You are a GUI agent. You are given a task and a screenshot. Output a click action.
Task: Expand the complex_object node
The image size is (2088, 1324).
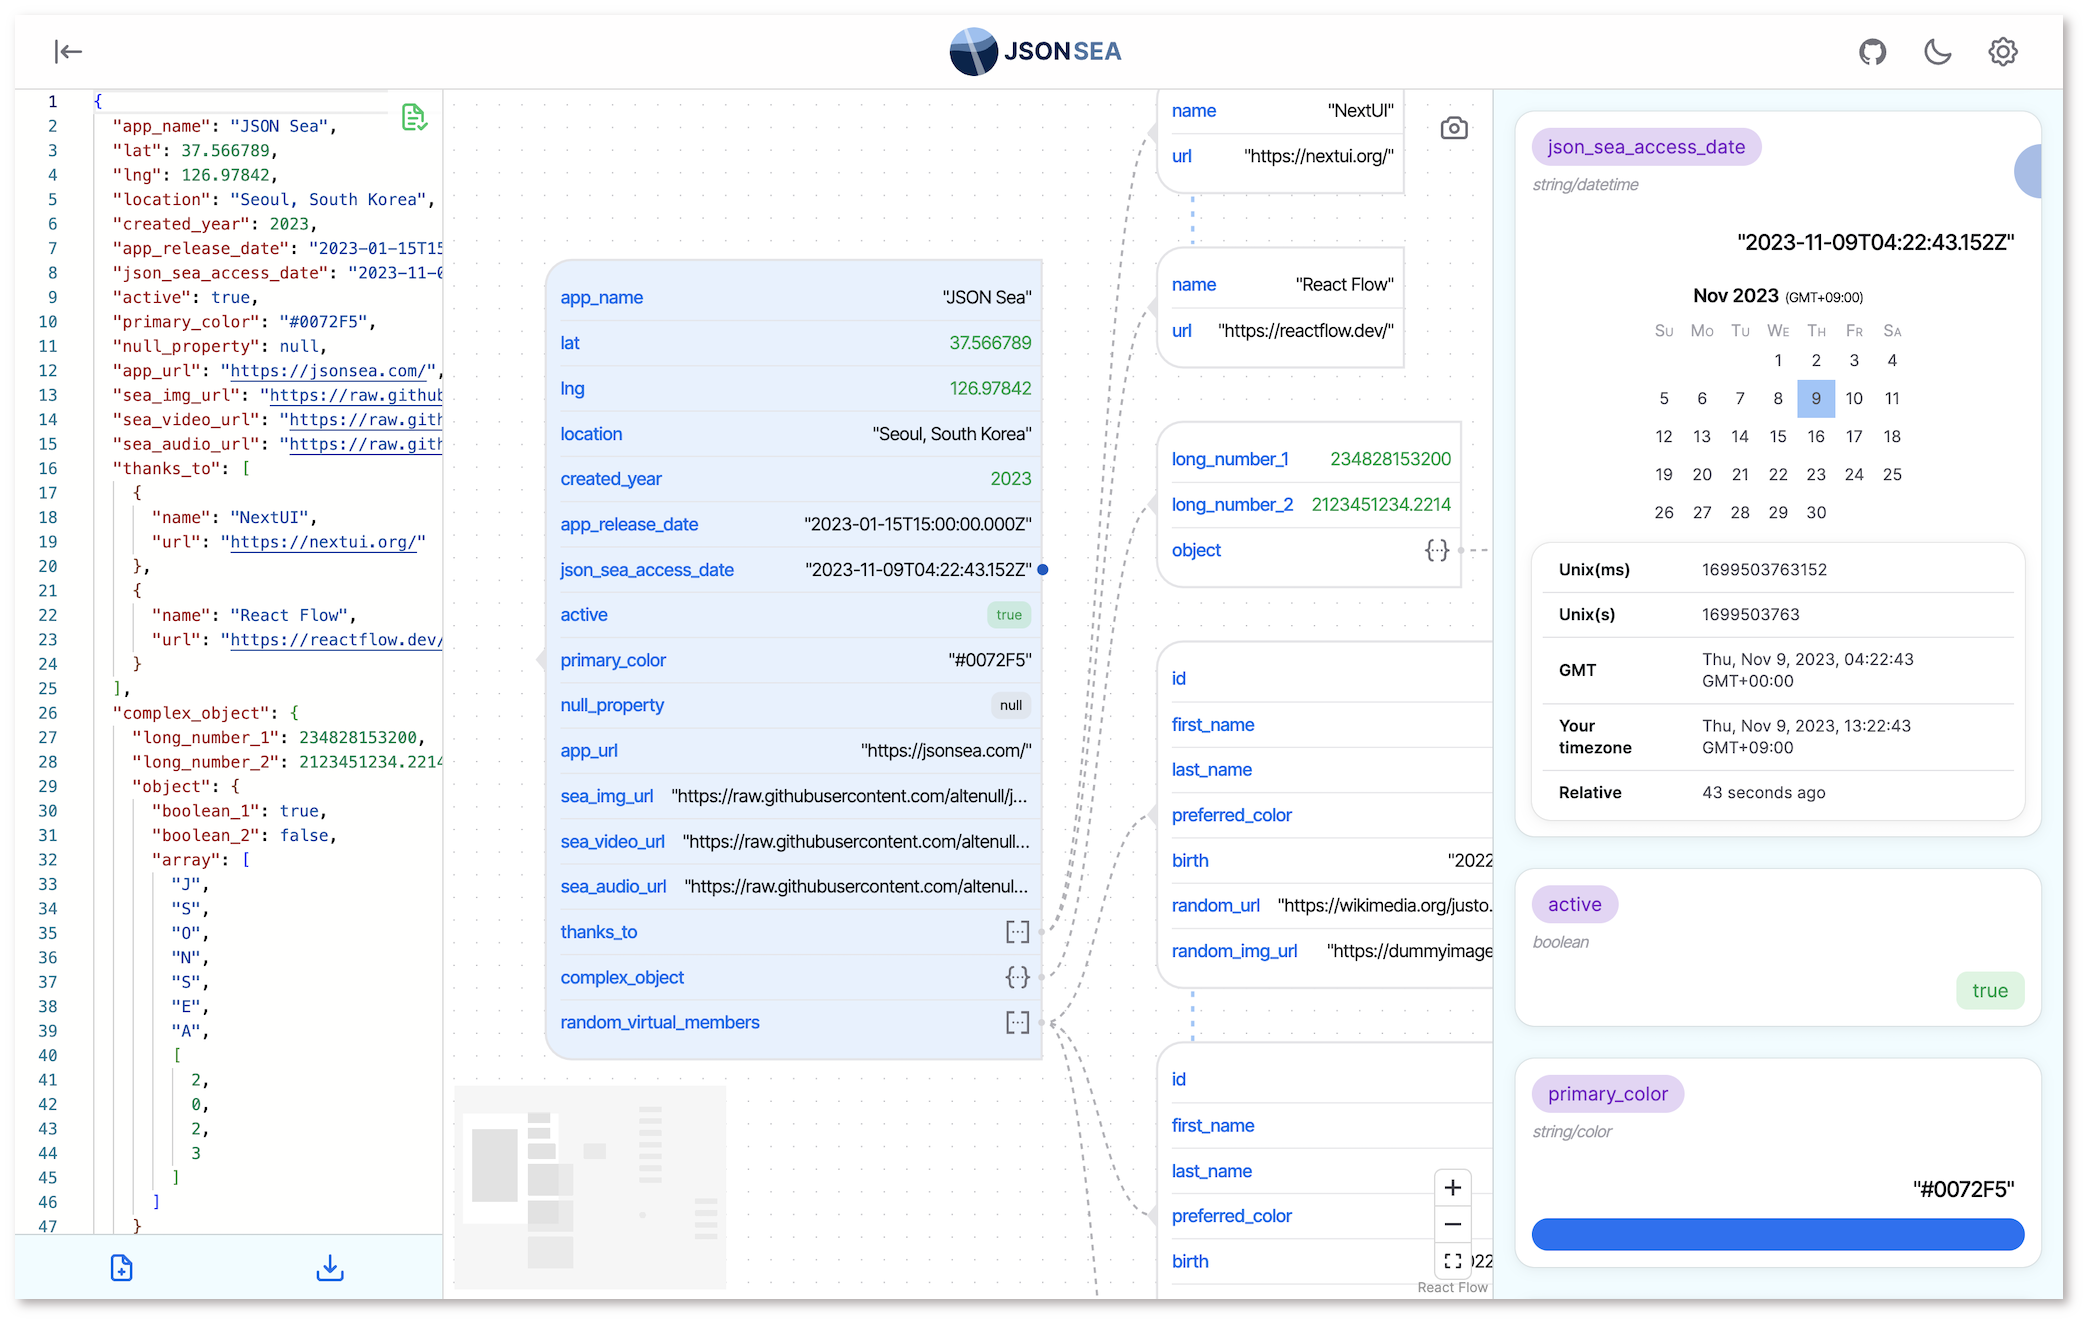(x=1017, y=978)
